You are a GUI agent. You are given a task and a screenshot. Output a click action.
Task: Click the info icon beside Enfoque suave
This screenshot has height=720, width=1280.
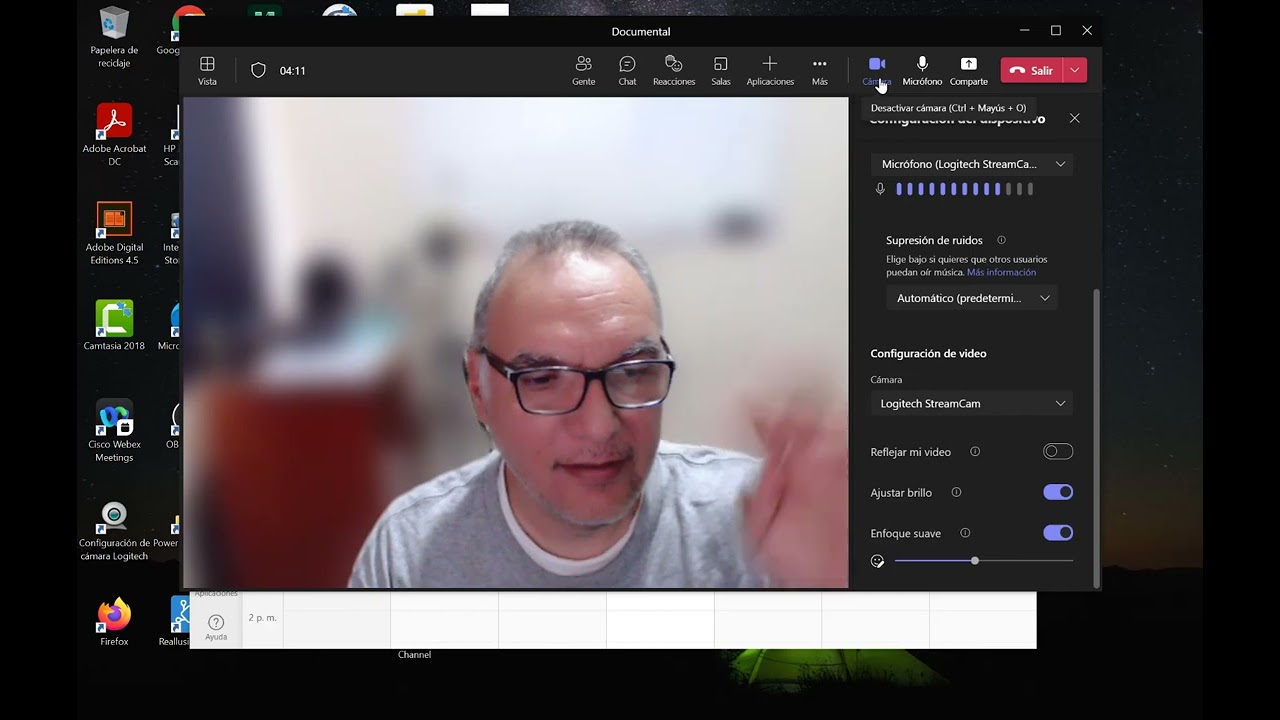coord(965,533)
